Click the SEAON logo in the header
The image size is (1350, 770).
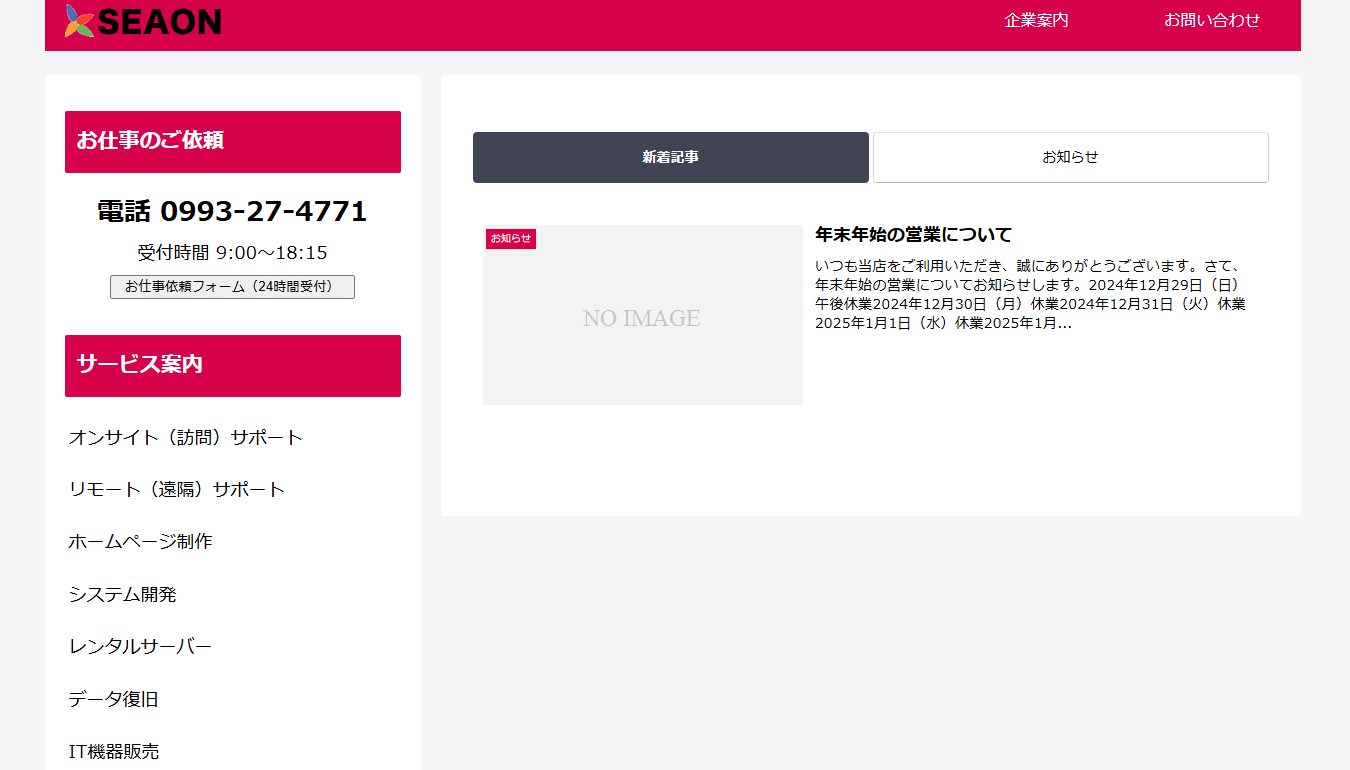click(x=143, y=21)
